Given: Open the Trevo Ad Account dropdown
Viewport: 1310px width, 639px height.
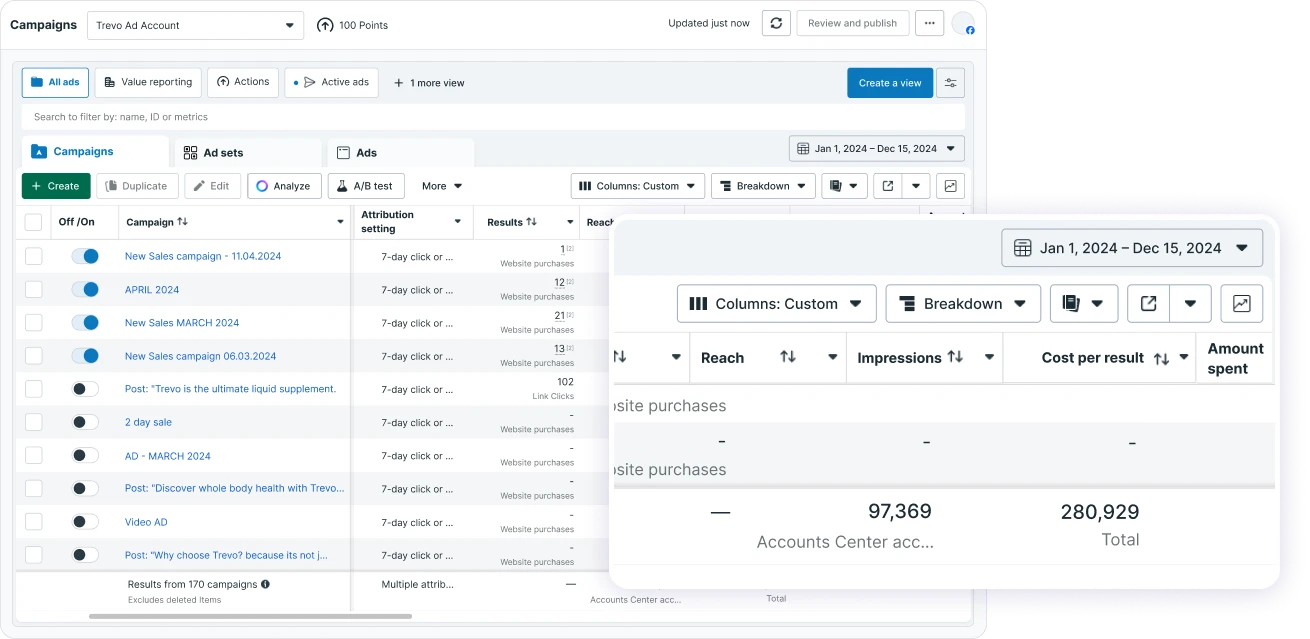Looking at the screenshot, I should click(195, 25).
